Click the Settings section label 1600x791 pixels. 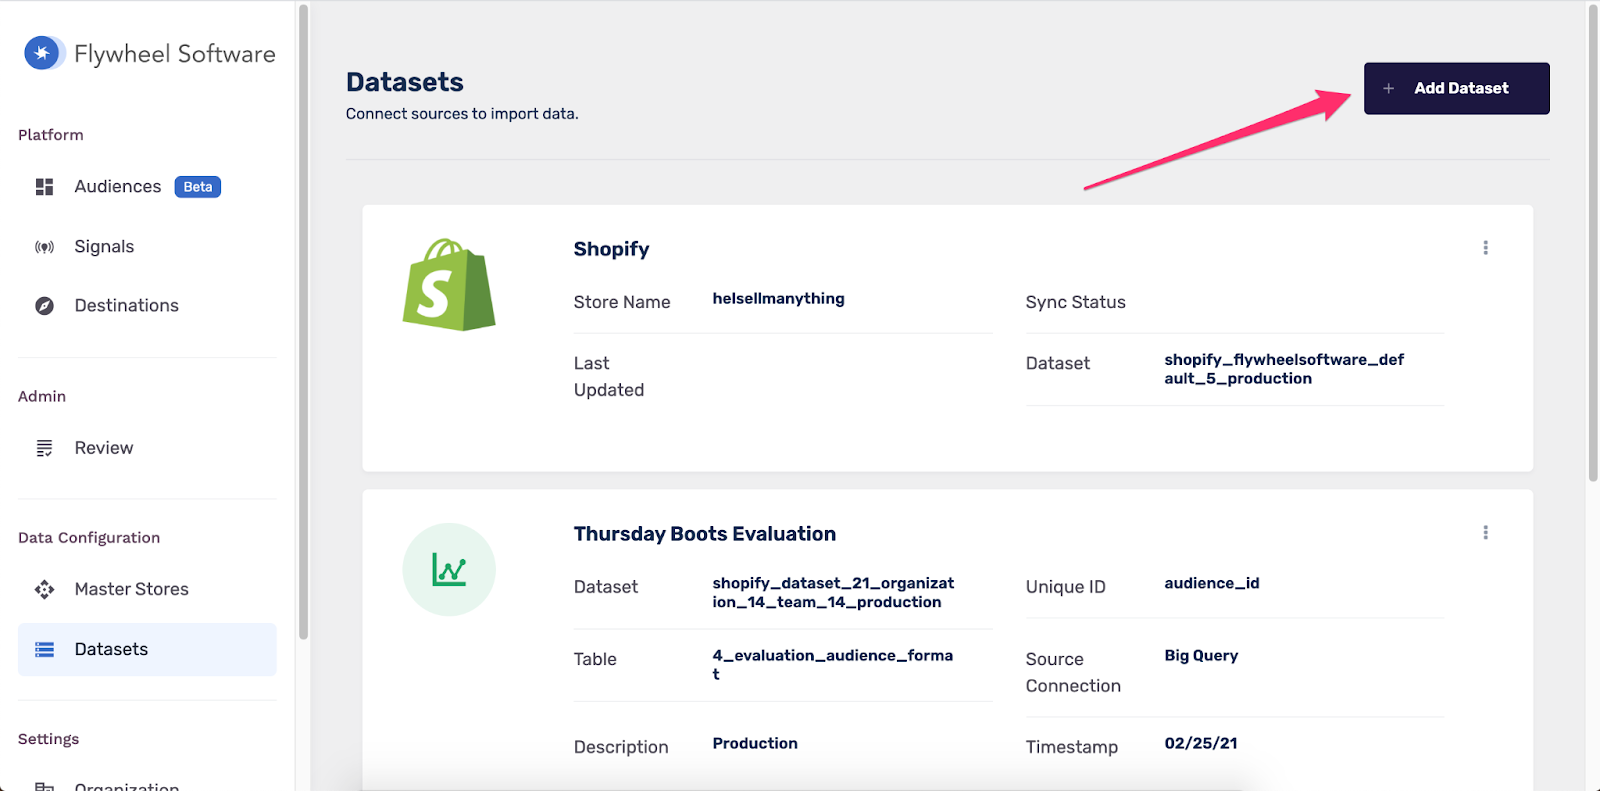click(x=48, y=739)
